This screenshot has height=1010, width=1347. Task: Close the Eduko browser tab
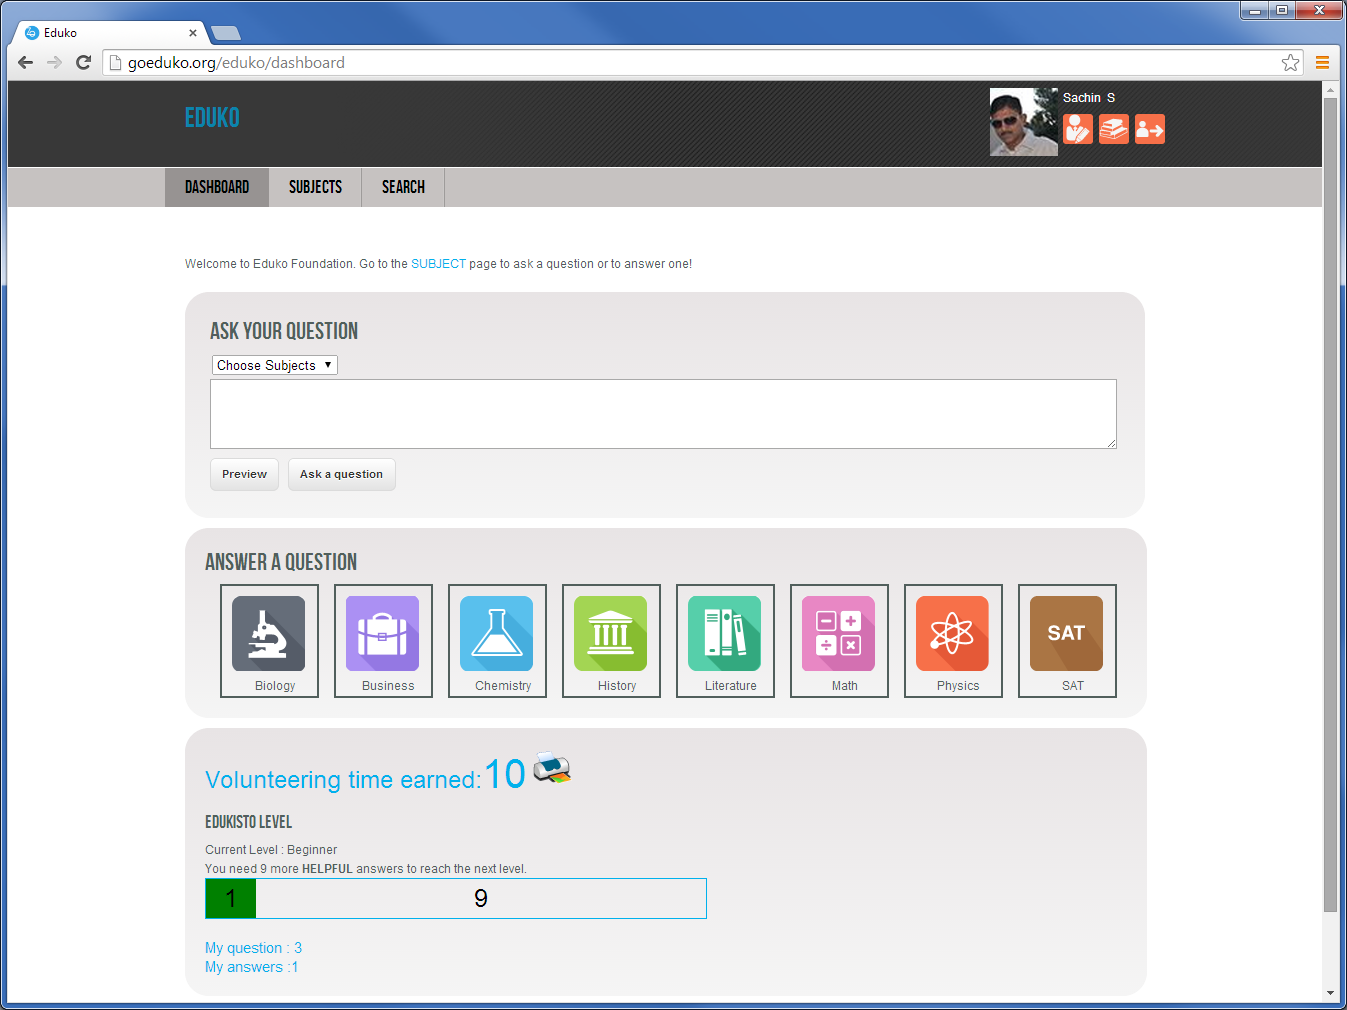click(193, 33)
